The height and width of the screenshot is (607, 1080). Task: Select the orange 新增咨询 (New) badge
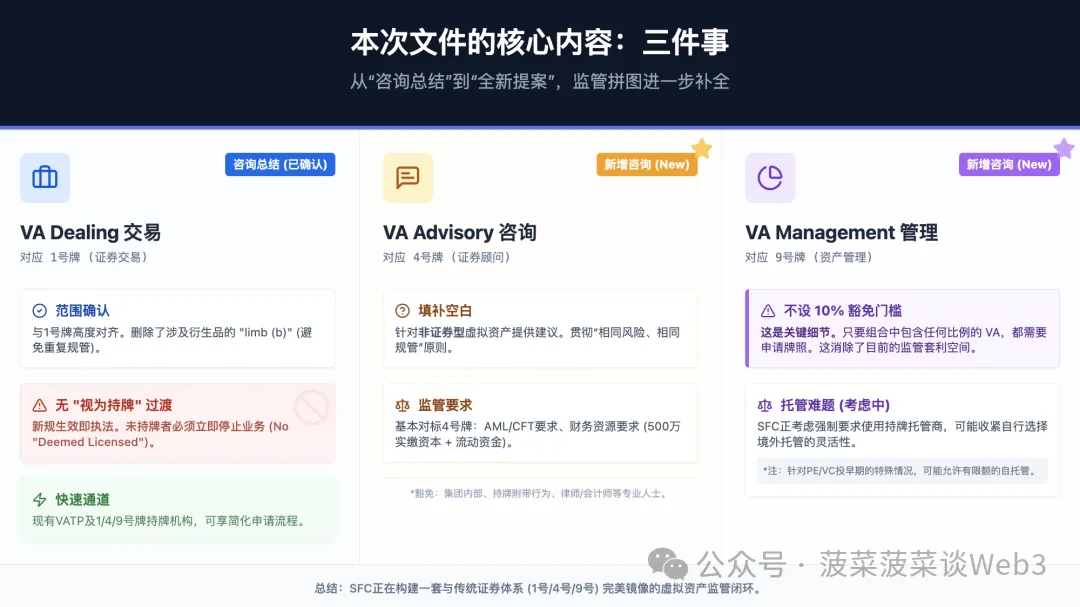pyautogui.click(x=646, y=164)
